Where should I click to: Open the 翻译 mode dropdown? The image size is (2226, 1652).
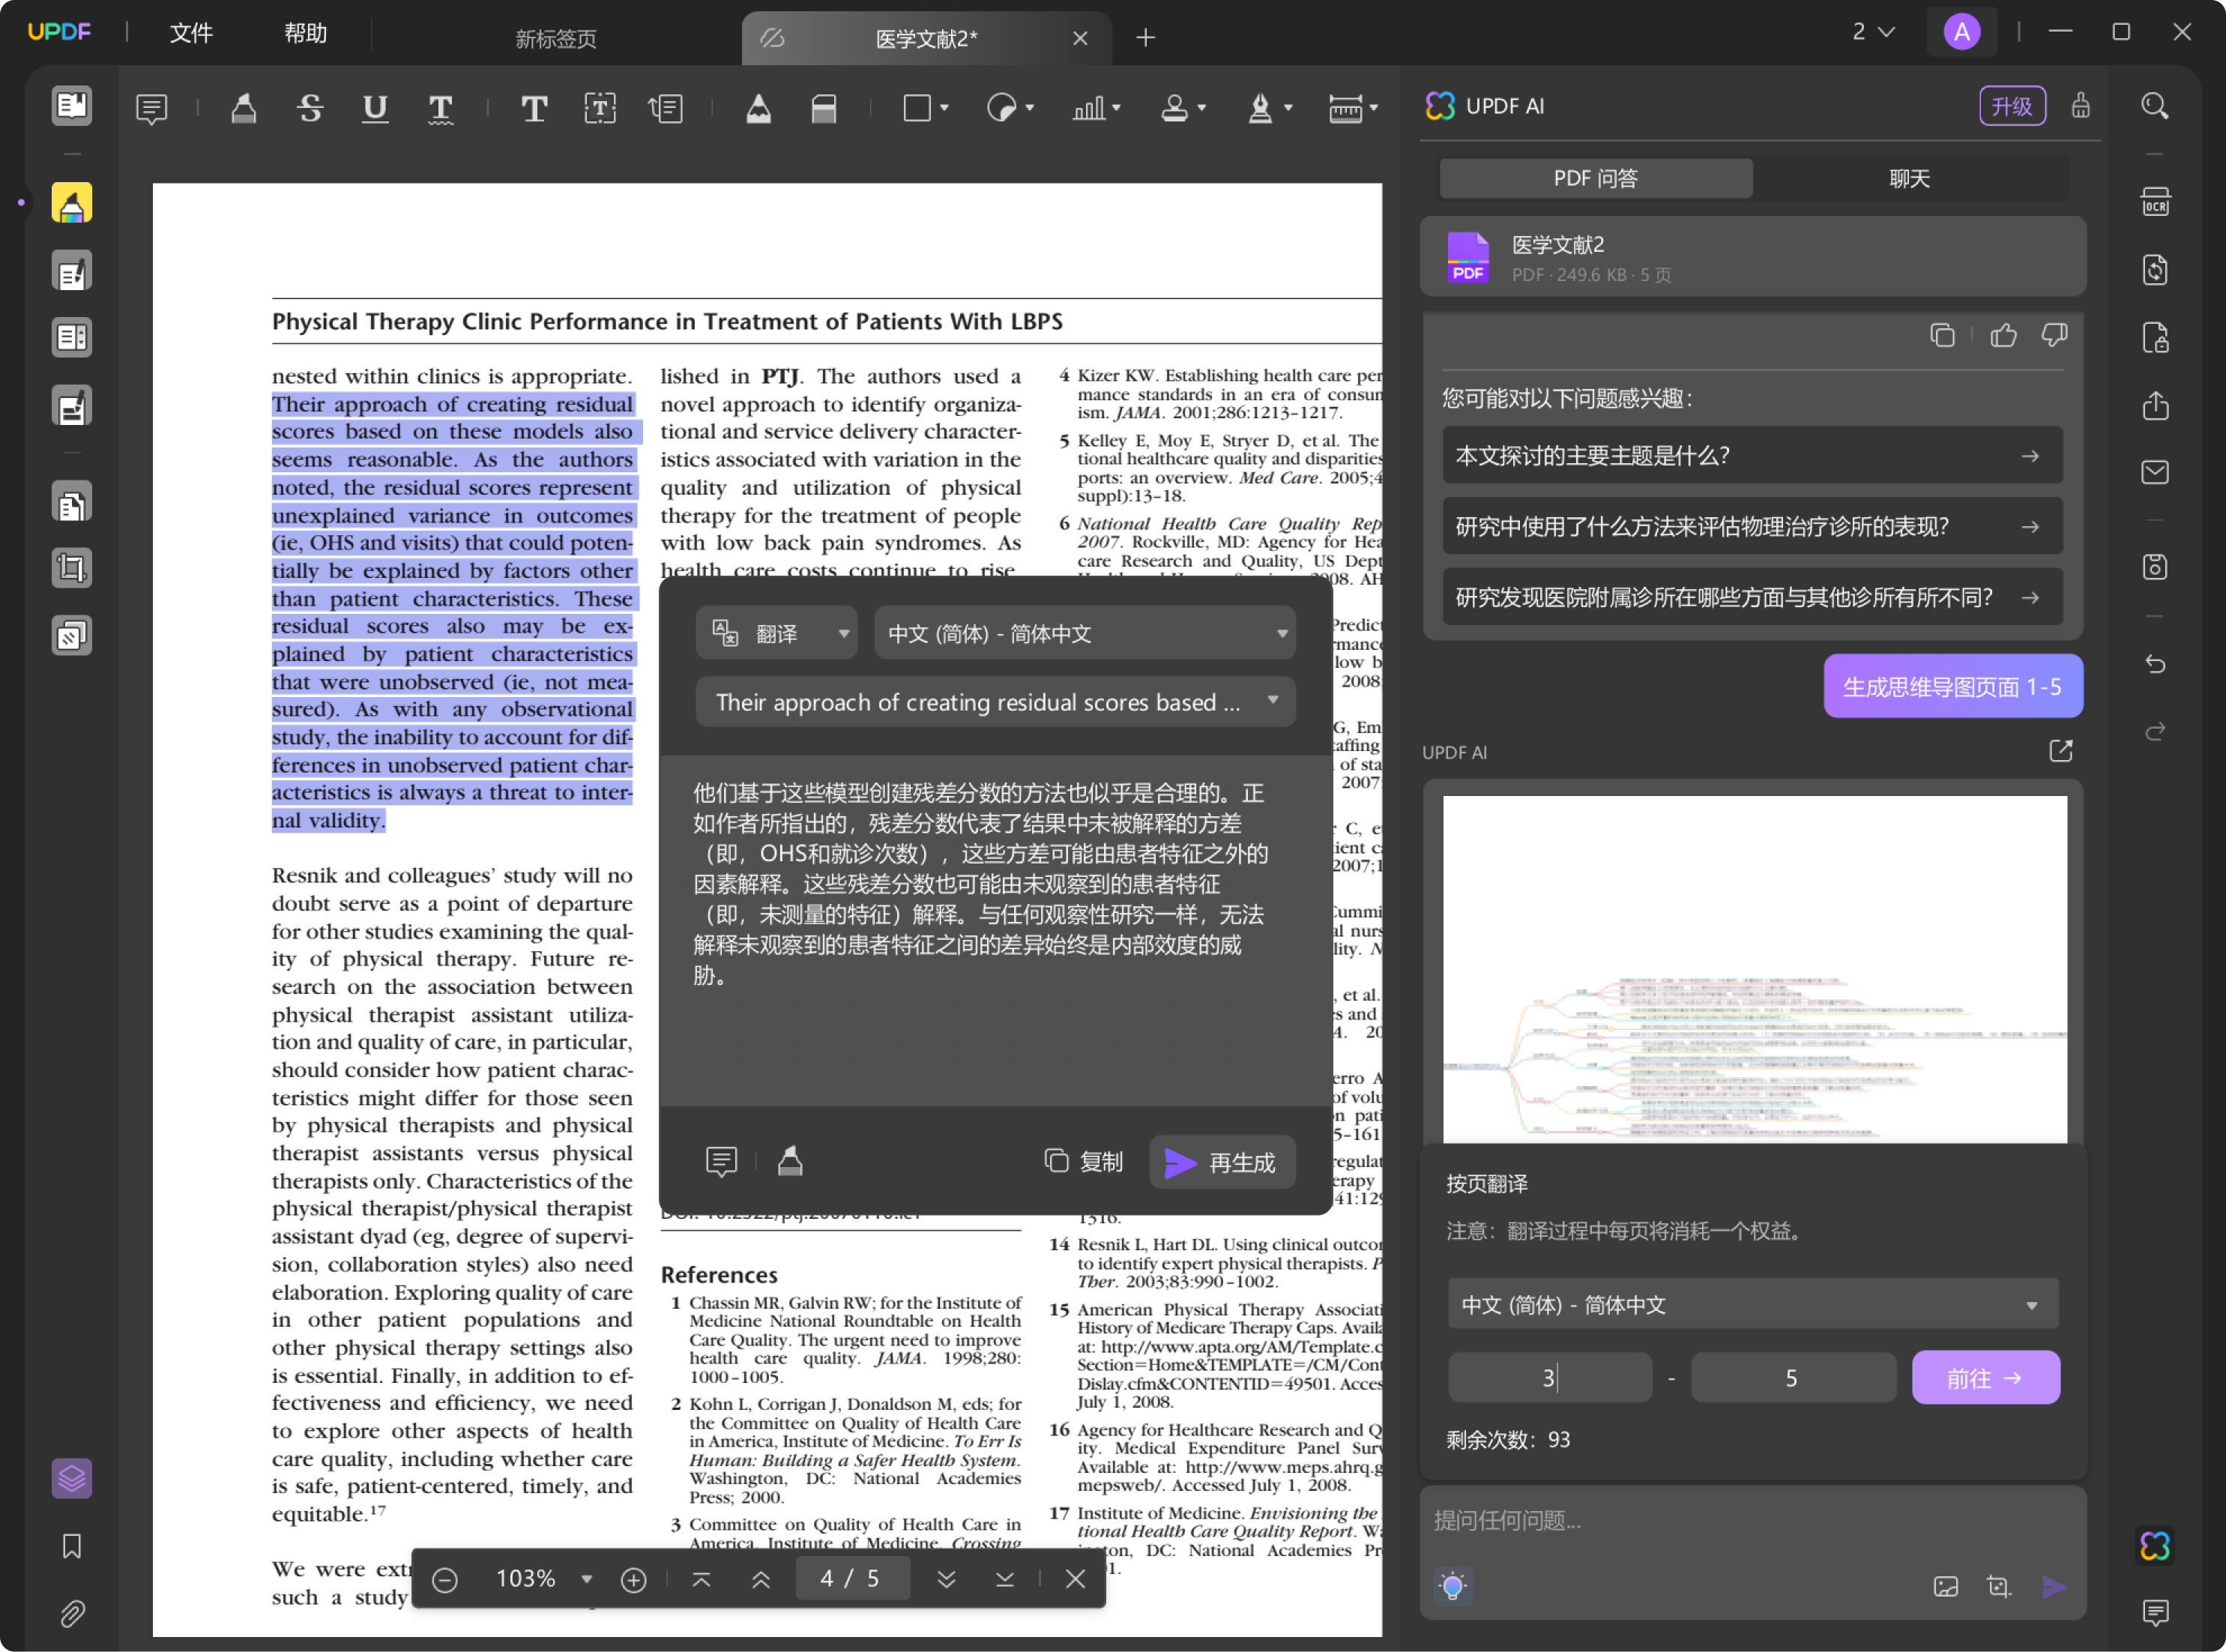[x=777, y=633]
